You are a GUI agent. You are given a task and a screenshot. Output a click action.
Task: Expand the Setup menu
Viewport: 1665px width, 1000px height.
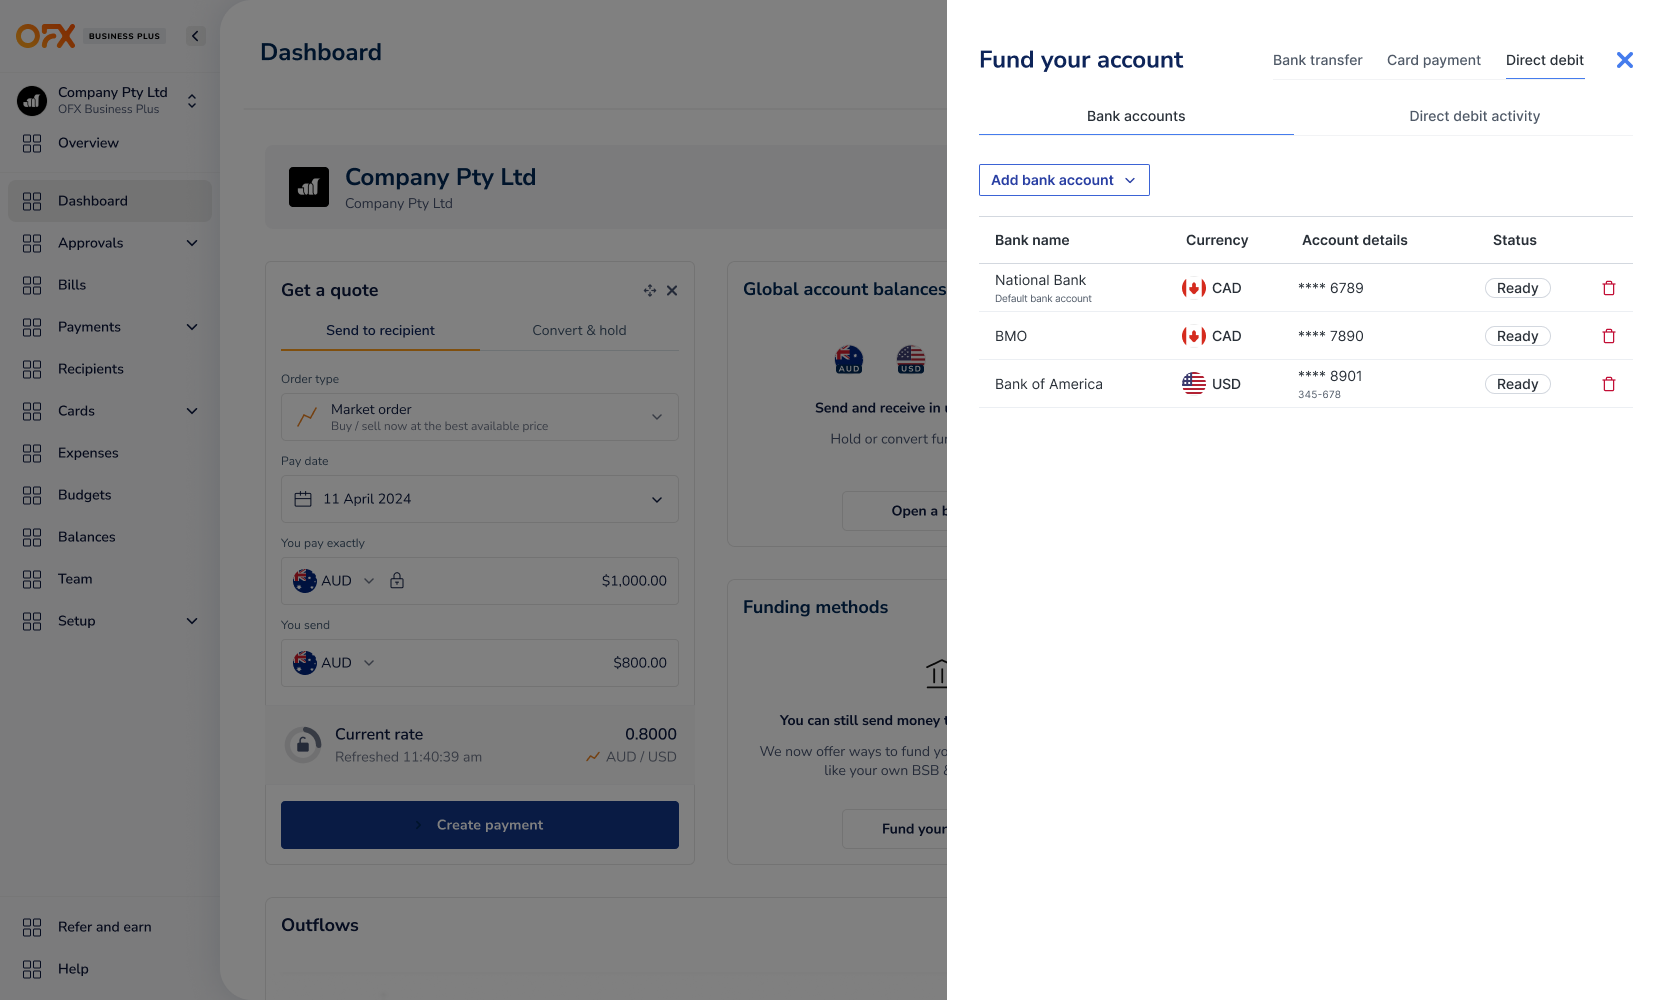[192, 621]
